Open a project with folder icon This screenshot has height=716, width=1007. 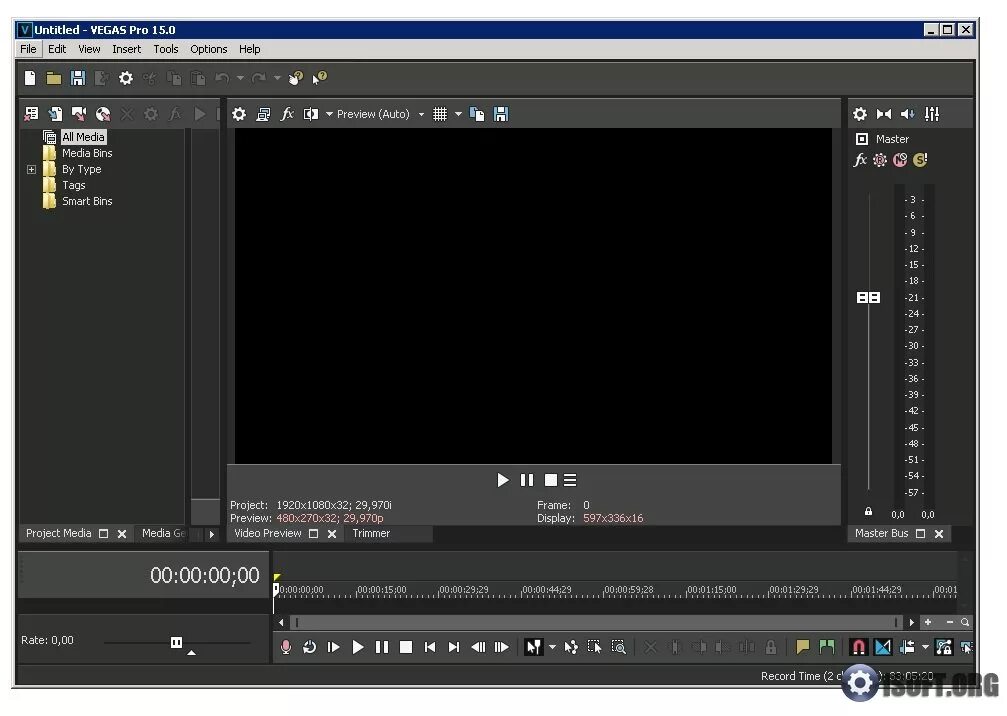(54, 78)
